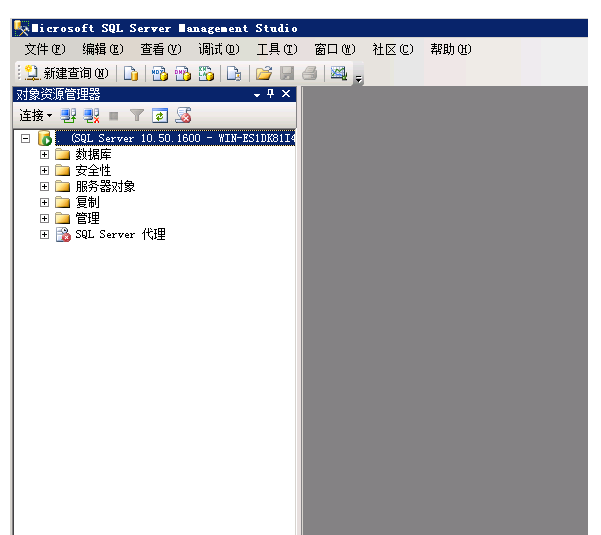Open the 编辑(E) menu
The width and height of the screenshot is (601, 535).
pyautogui.click(x=103, y=49)
